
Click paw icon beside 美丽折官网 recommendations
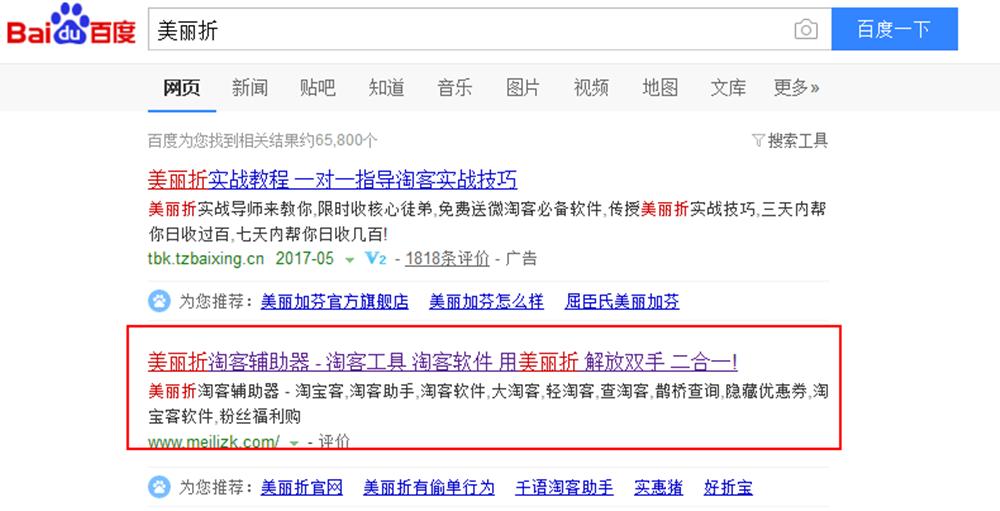click(x=159, y=488)
